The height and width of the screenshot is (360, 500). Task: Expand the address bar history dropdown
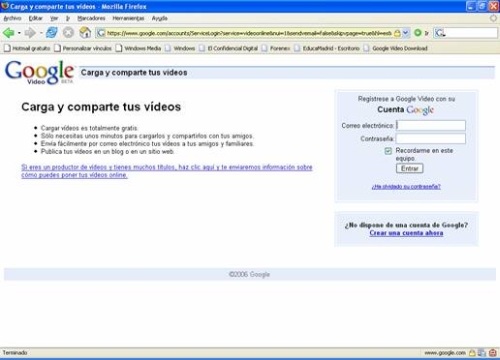406,33
